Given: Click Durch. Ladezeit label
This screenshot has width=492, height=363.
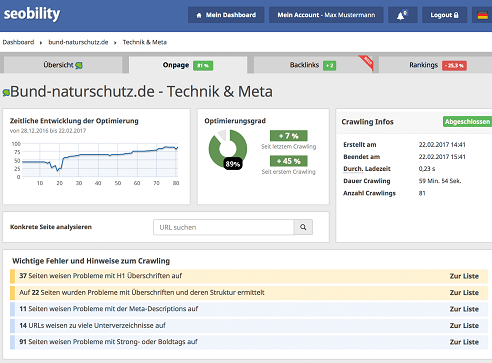Looking at the screenshot, I should coord(367,169).
